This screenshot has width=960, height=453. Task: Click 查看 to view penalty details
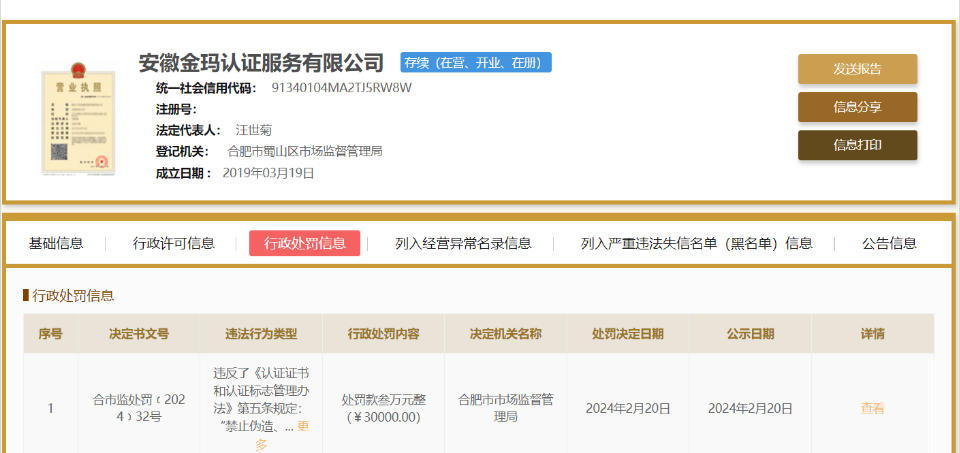coord(872,408)
